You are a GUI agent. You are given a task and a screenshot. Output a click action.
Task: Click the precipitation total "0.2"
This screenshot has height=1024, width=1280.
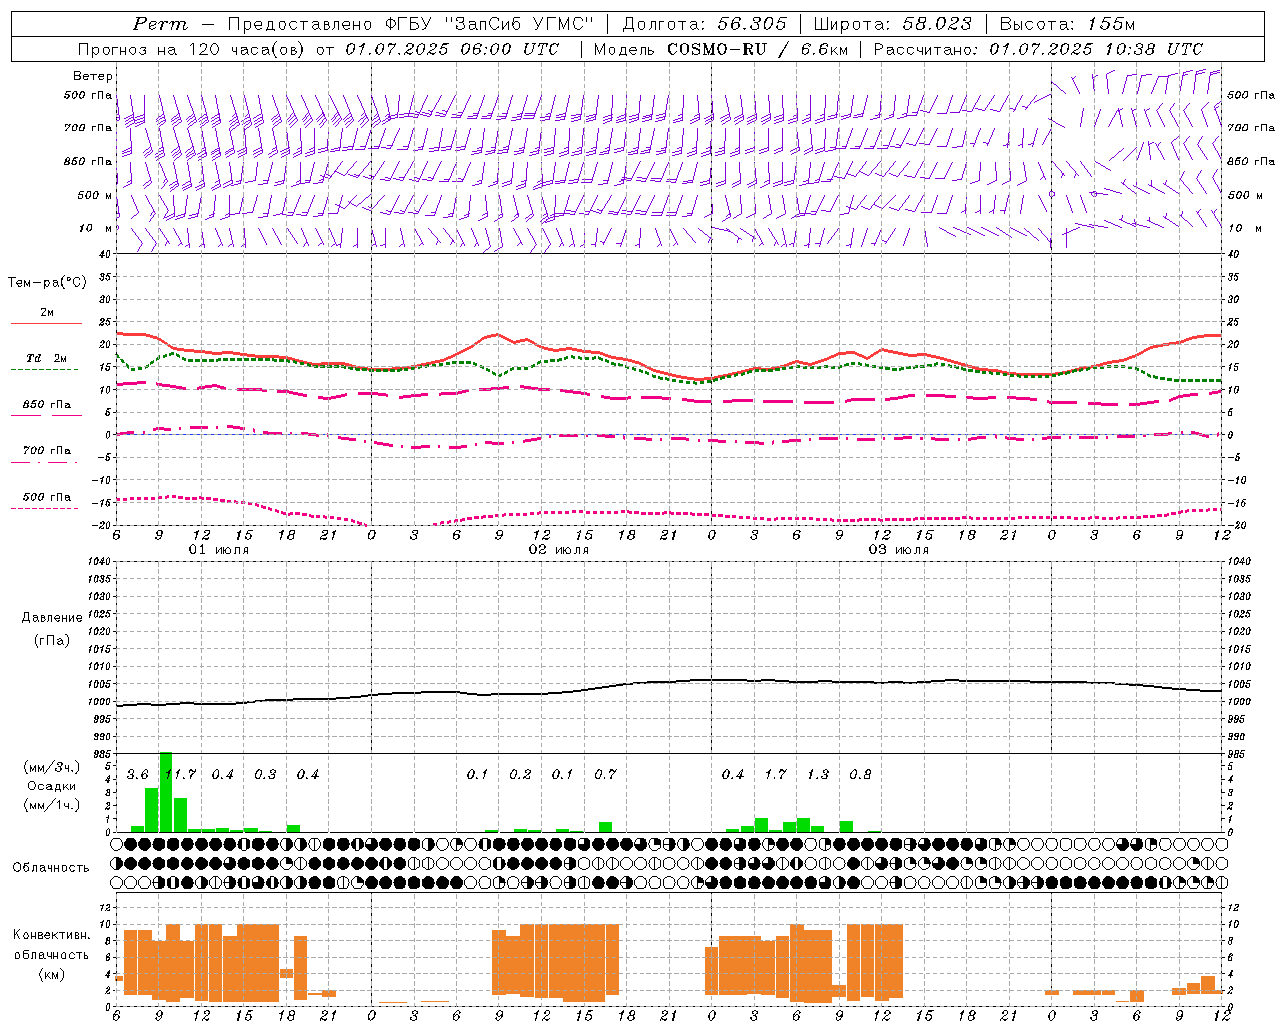pyautogui.click(x=520, y=775)
